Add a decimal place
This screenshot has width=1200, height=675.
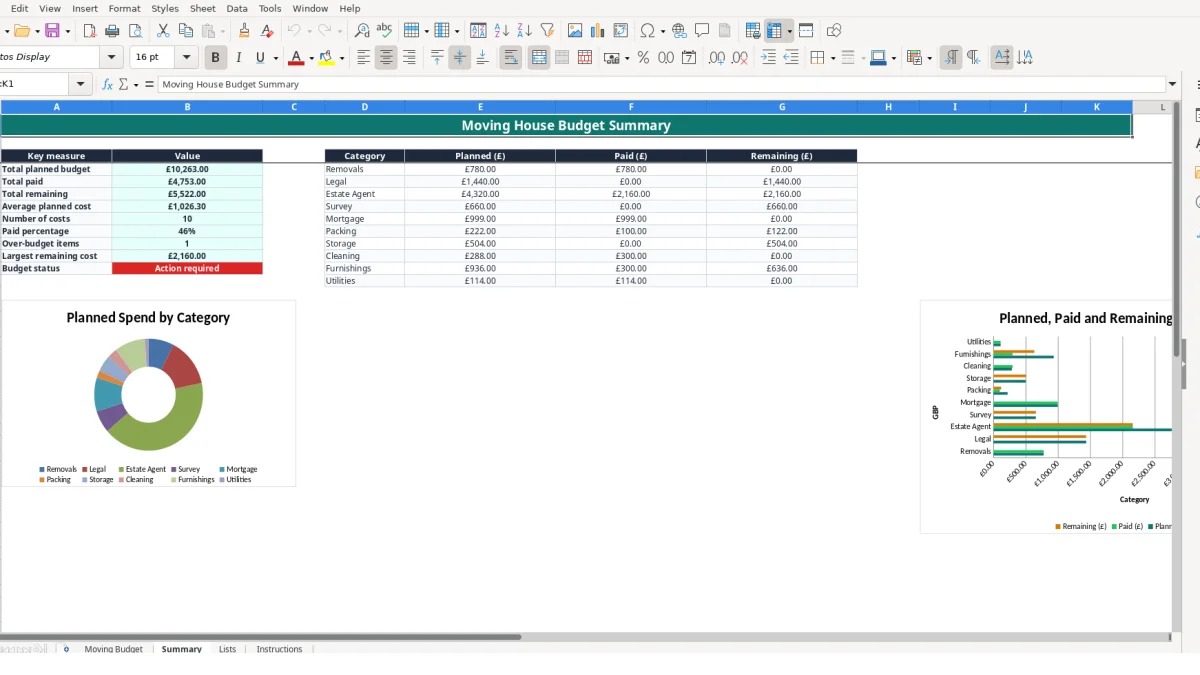tap(717, 58)
